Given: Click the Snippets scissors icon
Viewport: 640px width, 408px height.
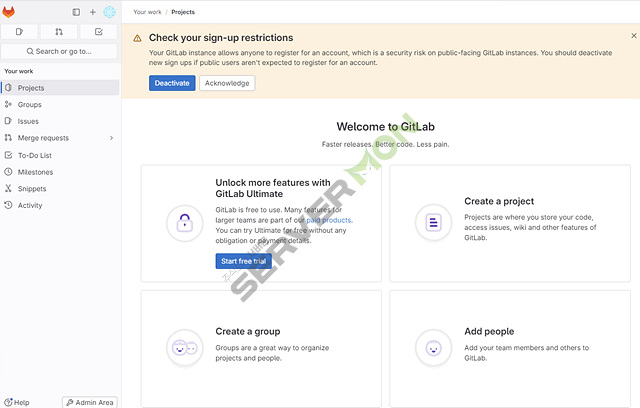Looking at the screenshot, I should 8,188.
